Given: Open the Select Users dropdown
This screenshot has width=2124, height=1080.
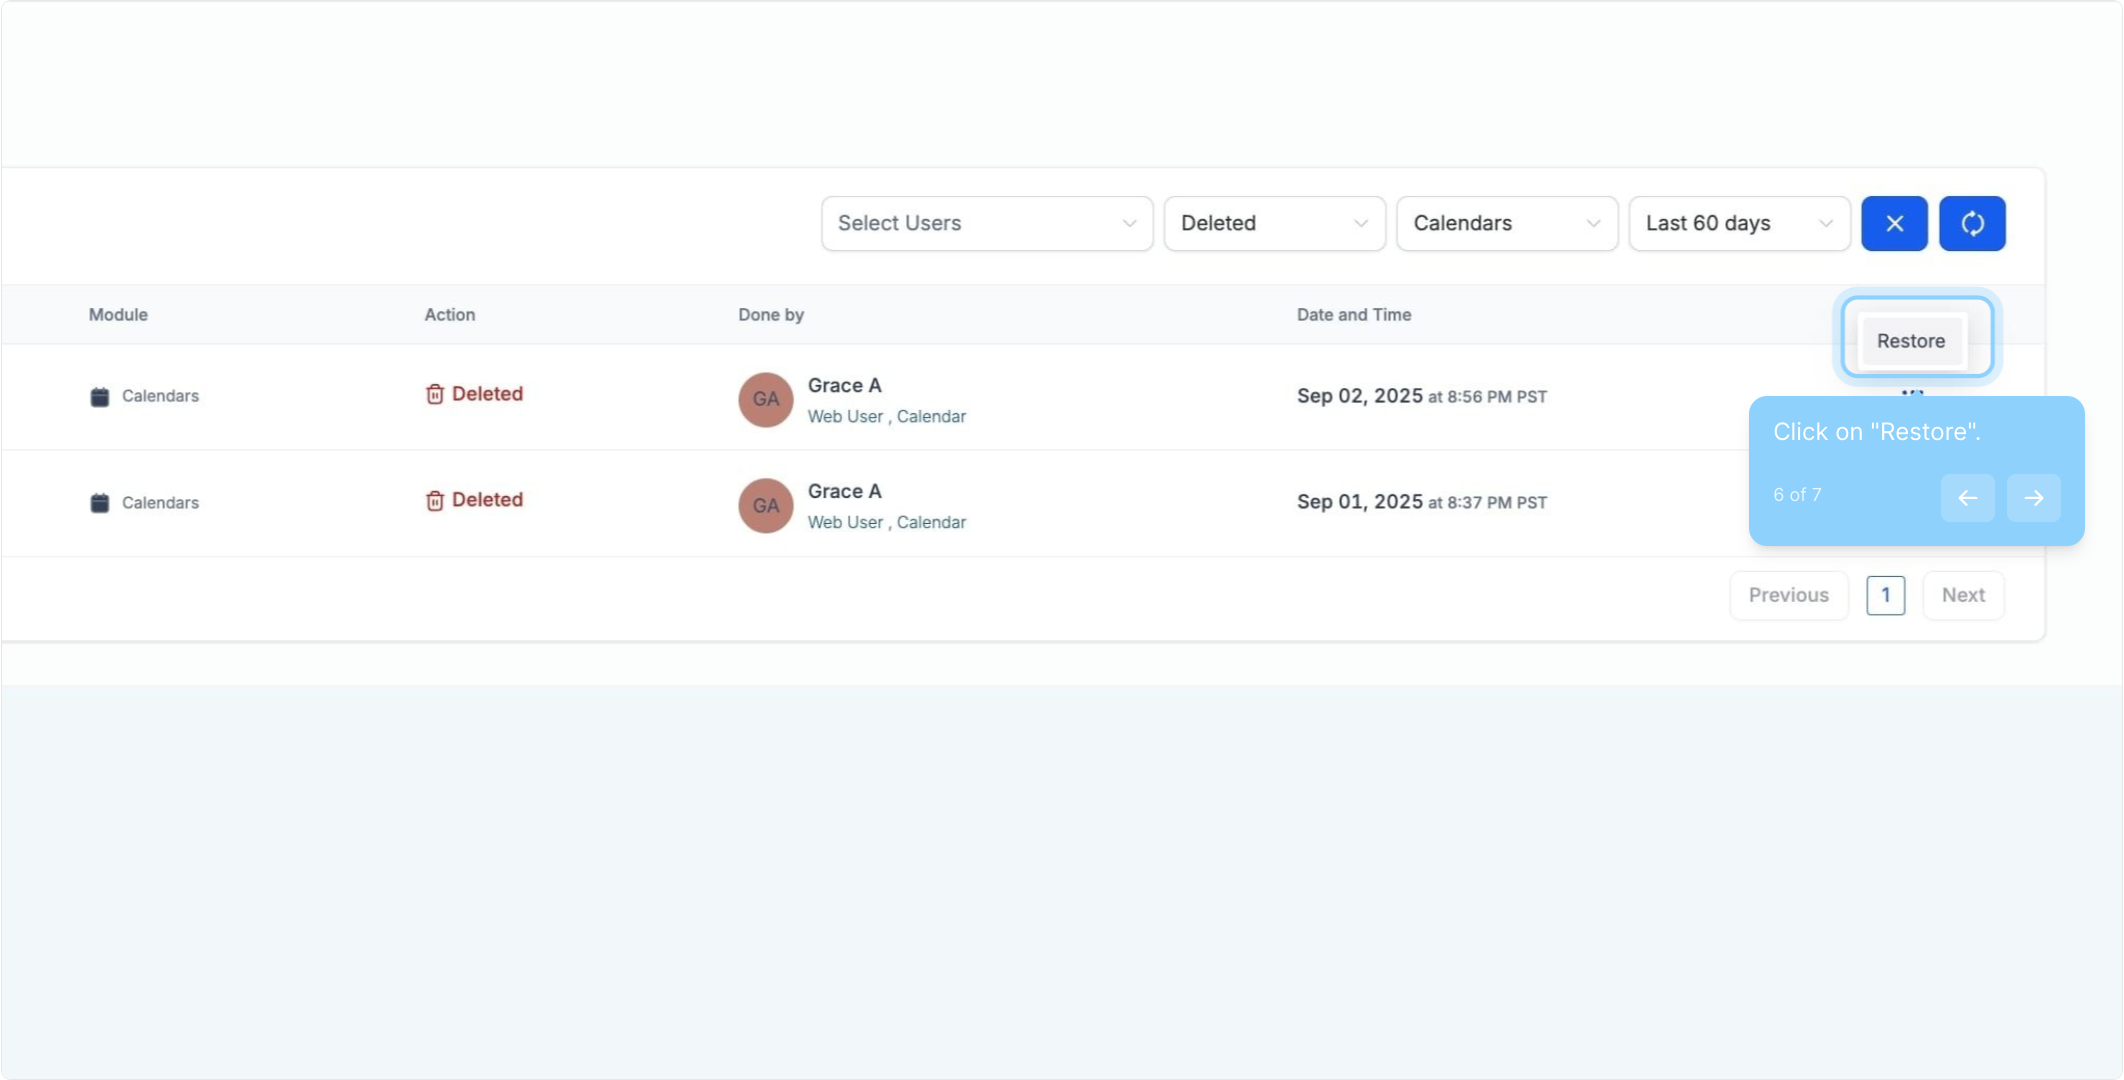Looking at the screenshot, I should pos(986,223).
